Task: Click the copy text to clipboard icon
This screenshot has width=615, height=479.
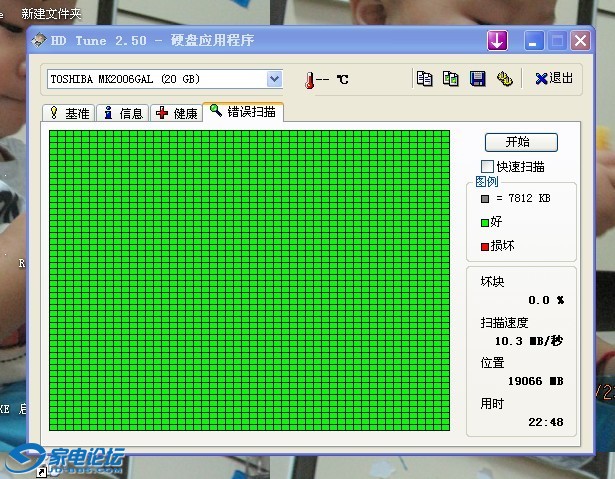Action: coord(424,79)
